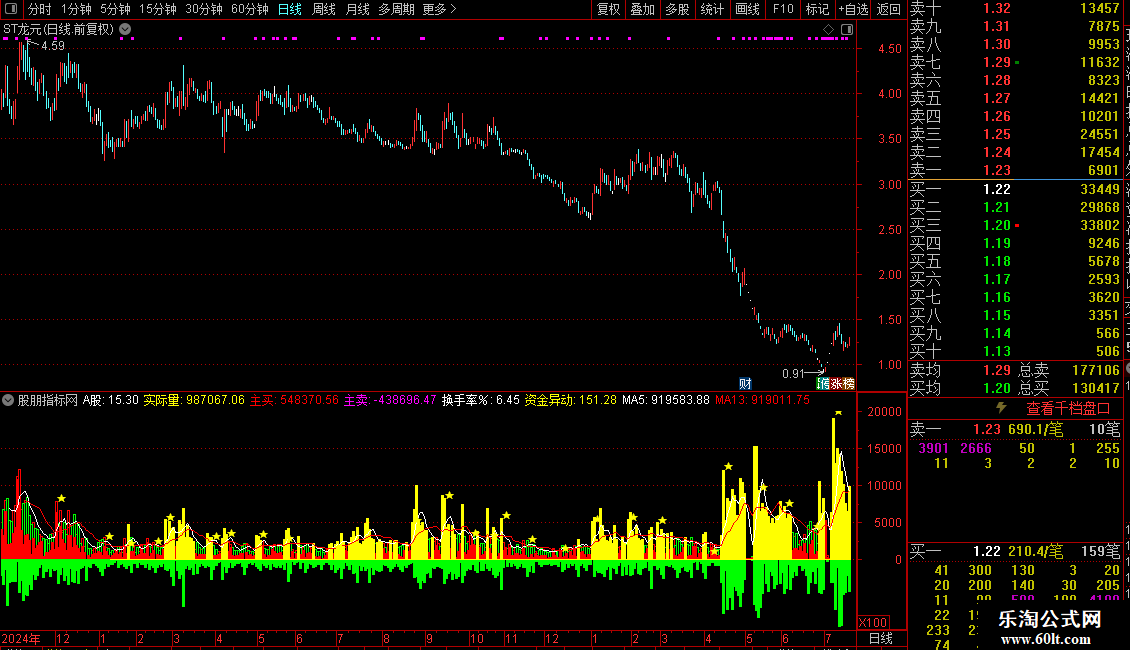The width and height of the screenshot is (1130, 650).
Task: Click the 2024年 date axis label
Action: pos(21,638)
